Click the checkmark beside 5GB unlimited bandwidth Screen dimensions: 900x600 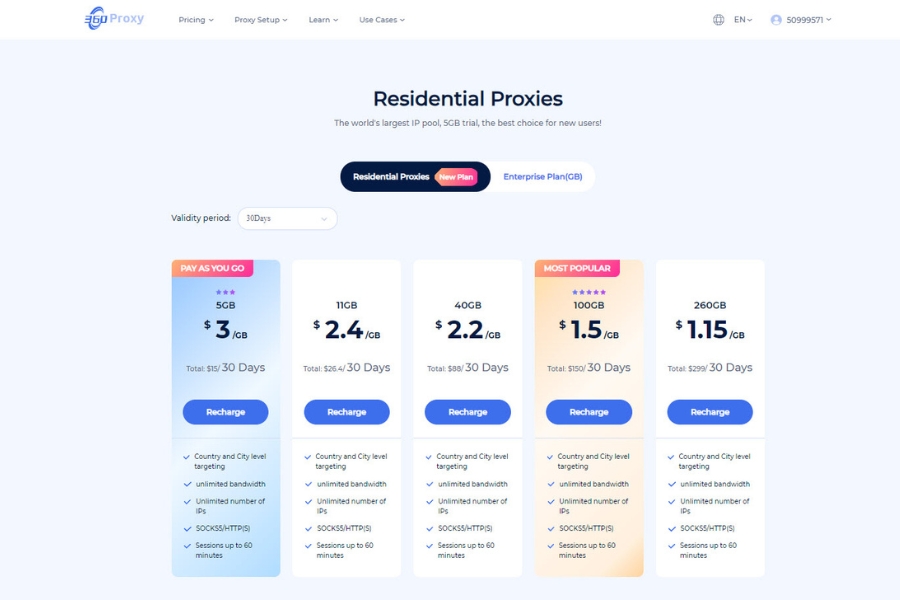187,485
